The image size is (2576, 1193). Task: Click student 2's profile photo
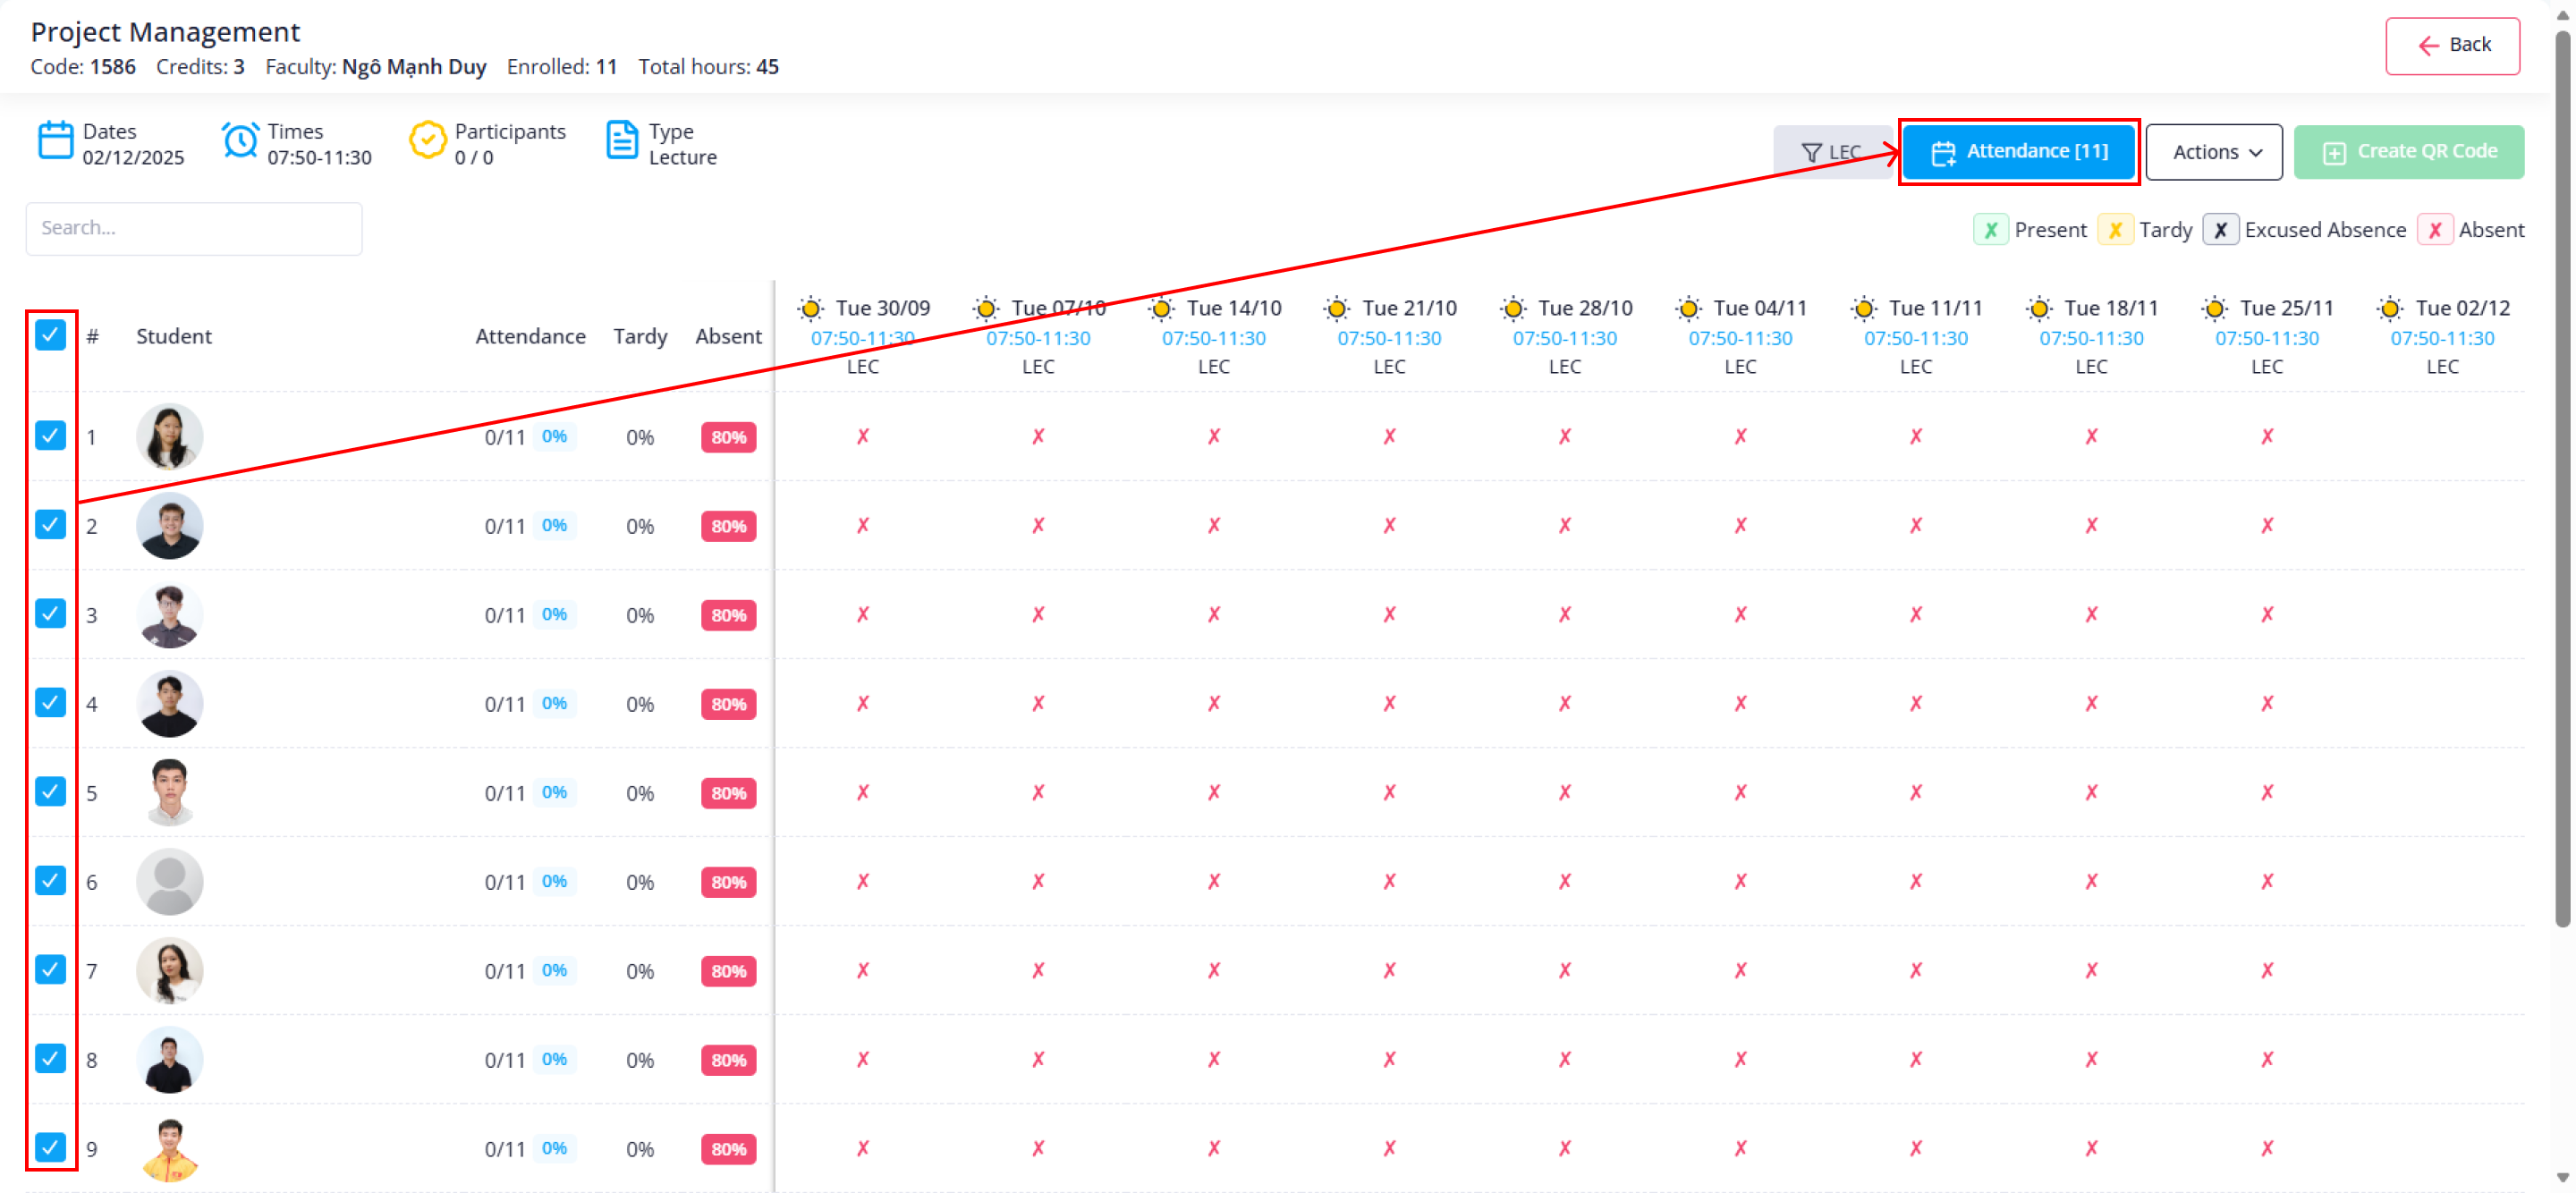169,525
